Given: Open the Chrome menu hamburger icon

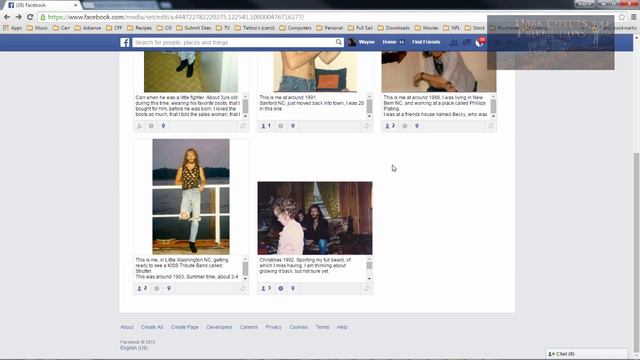Looking at the screenshot, I should coord(633,17).
